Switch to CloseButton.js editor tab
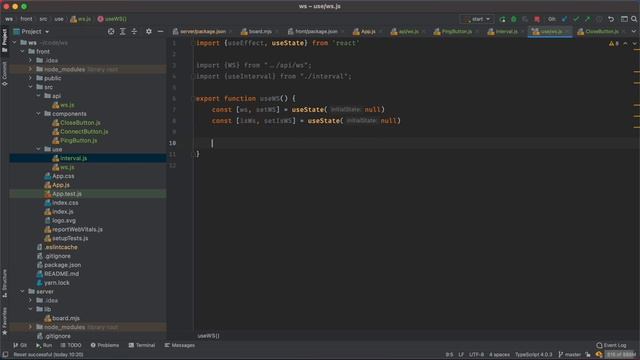This screenshot has width=640, height=360. [x=602, y=31]
